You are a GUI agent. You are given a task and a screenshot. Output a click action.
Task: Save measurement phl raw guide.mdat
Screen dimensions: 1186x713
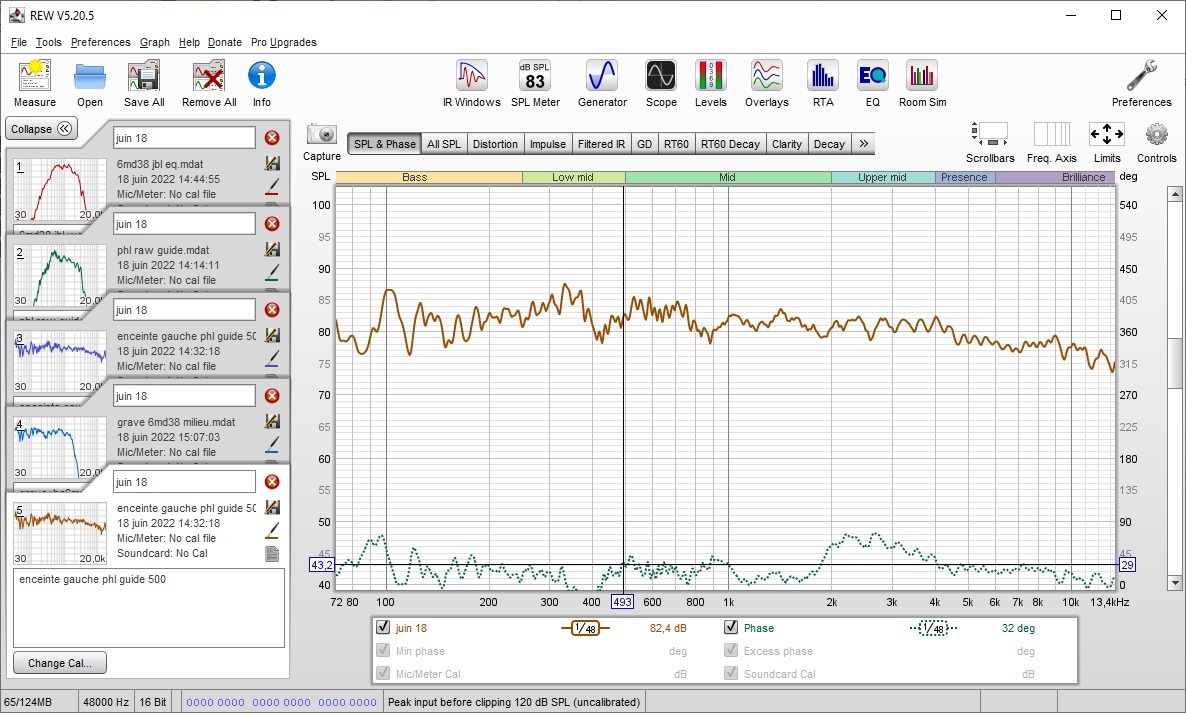[272, 250]
